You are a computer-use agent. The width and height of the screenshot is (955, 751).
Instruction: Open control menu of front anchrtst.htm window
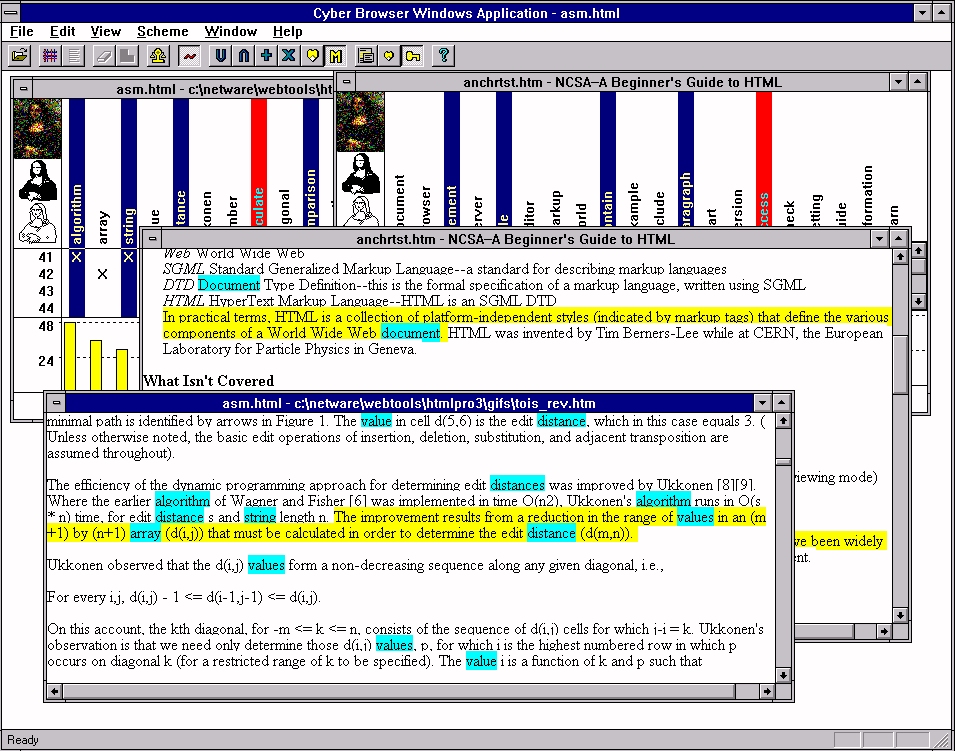153,239
